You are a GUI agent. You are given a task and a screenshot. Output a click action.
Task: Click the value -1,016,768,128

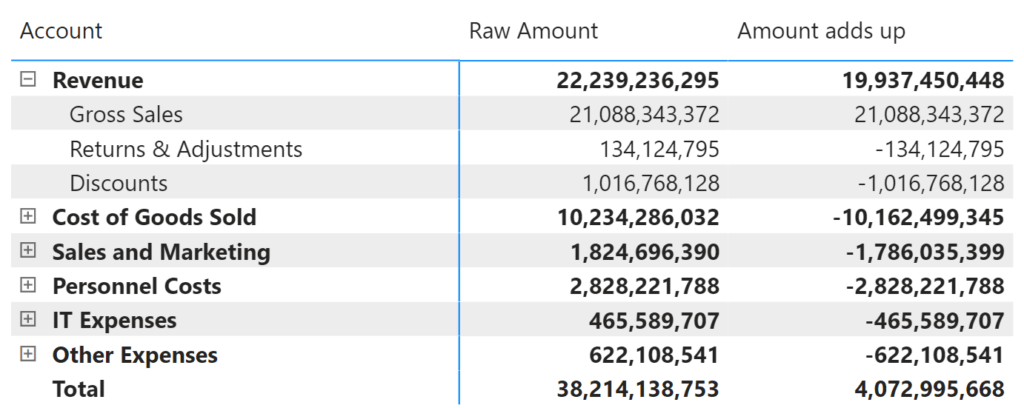pyautogui.click(x=931, y=183)
